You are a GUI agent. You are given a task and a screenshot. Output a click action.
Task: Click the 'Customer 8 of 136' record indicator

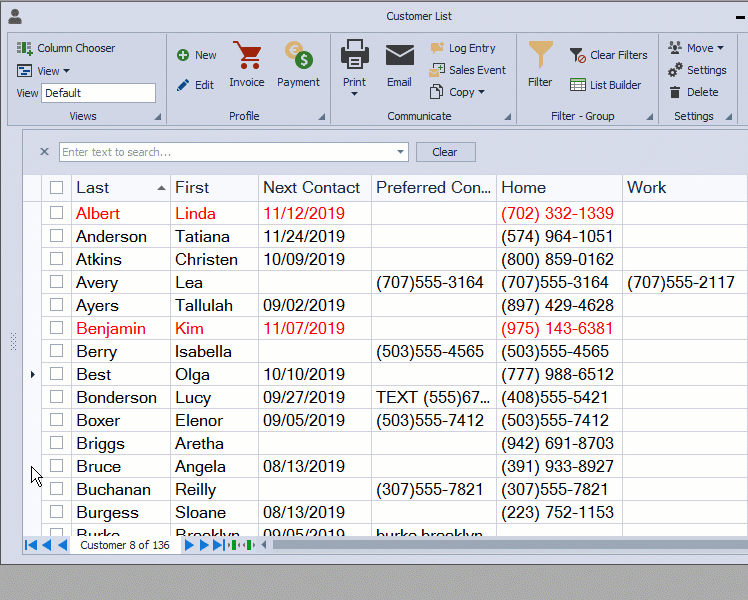click(125, 545)
